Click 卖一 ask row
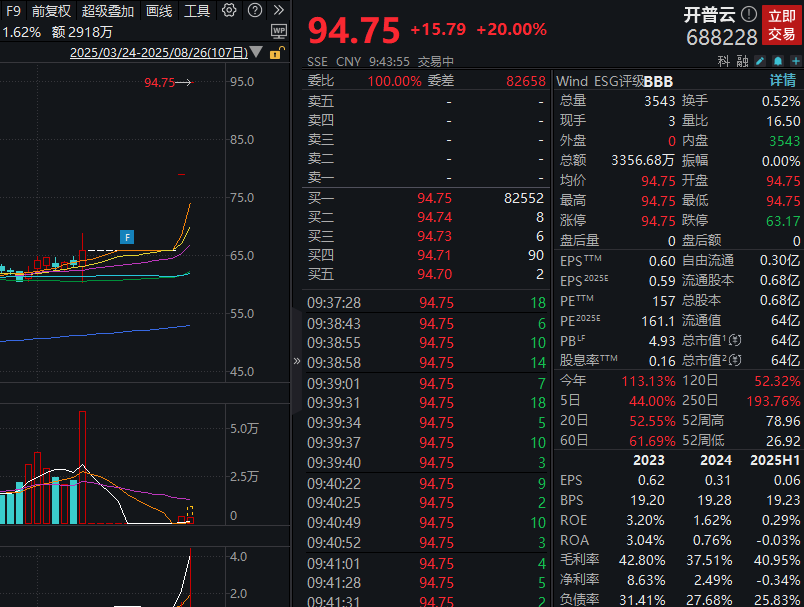 pos(426,178)
